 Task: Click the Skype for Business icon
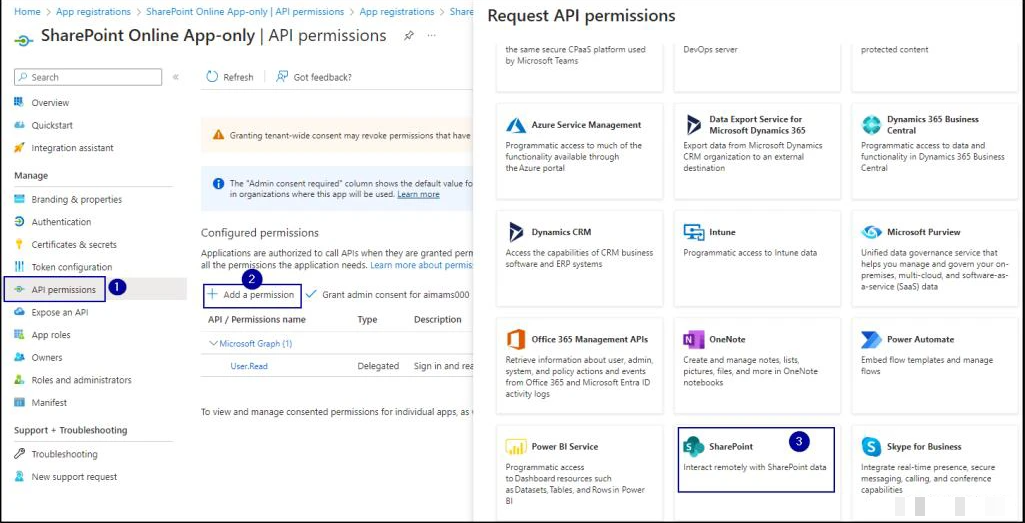(872, 446)
